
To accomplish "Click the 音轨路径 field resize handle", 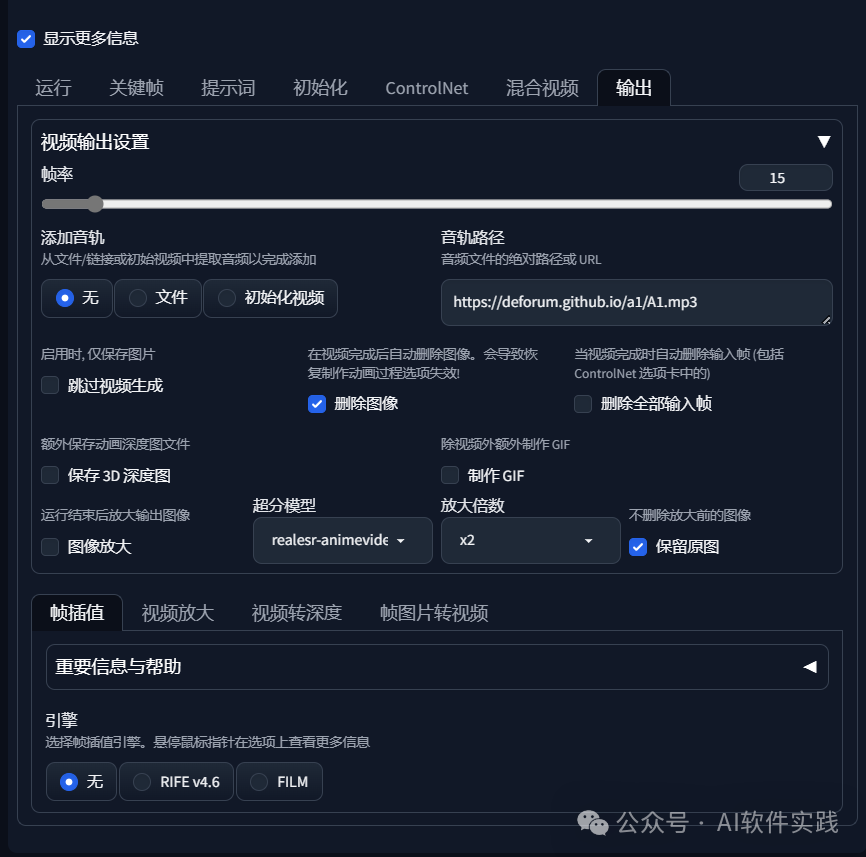I will 826,320.
